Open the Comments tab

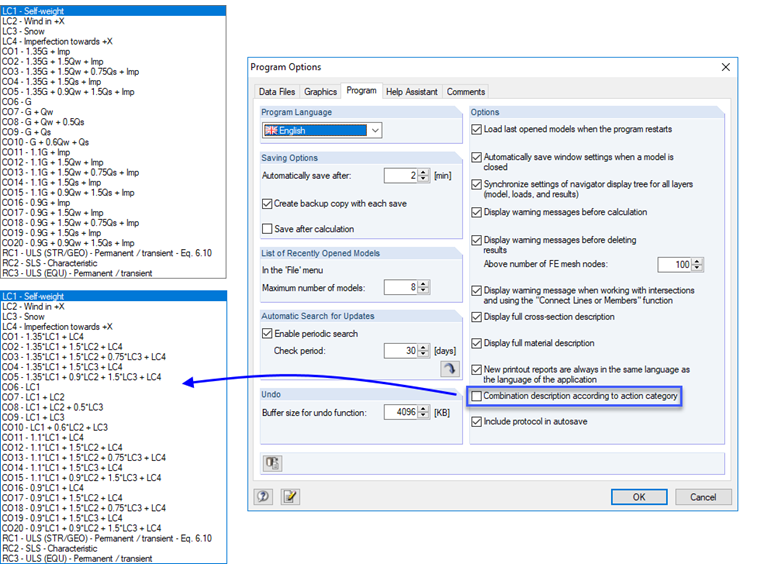point(466,92)
